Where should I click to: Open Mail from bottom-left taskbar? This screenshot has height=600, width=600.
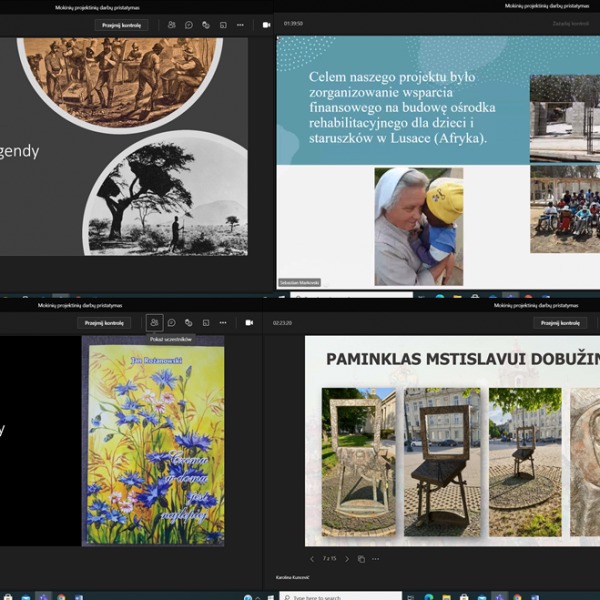(x=26, y=597)
